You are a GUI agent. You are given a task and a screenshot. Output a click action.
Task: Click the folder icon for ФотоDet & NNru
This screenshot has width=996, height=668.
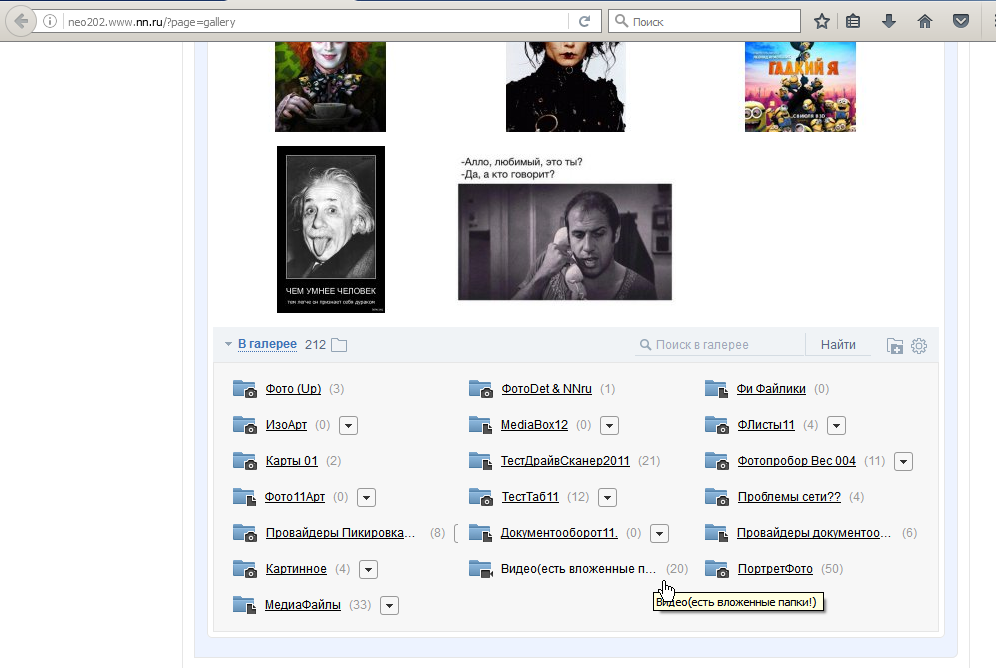(x=480, y=389)
